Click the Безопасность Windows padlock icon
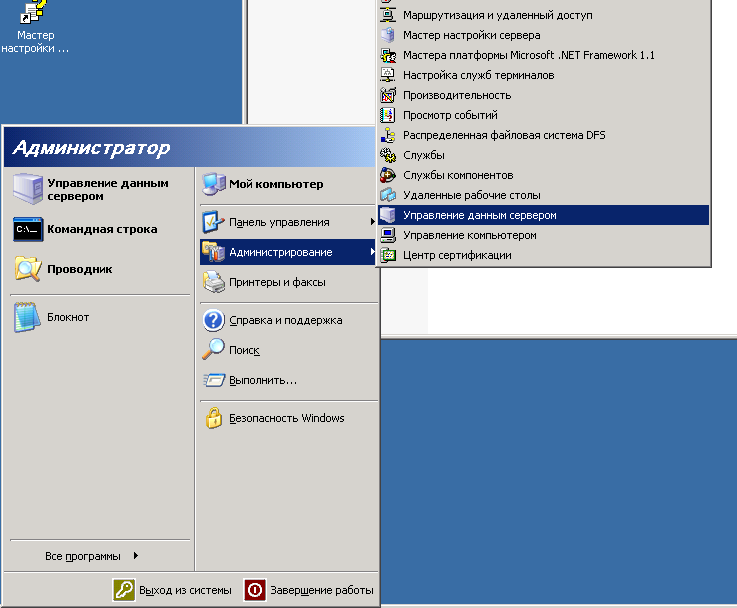This screenshot has height=608, width=737. pyautogui.click(x=213, y=418)
